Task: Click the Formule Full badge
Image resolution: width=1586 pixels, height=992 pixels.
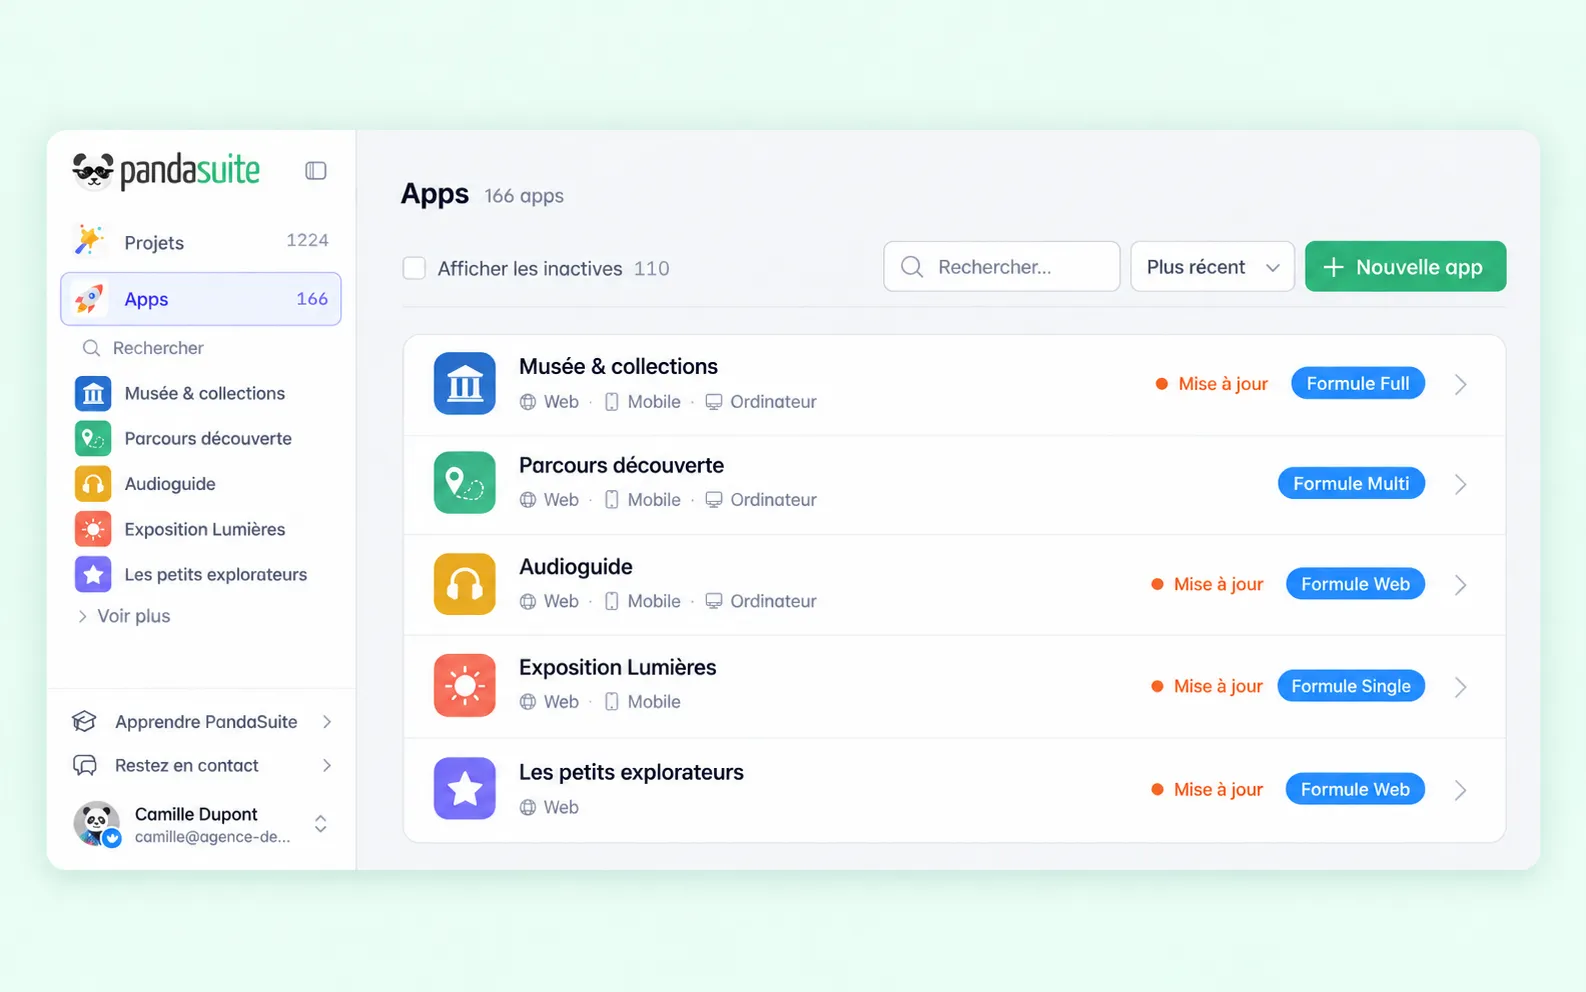Action: click(1358, 383)
